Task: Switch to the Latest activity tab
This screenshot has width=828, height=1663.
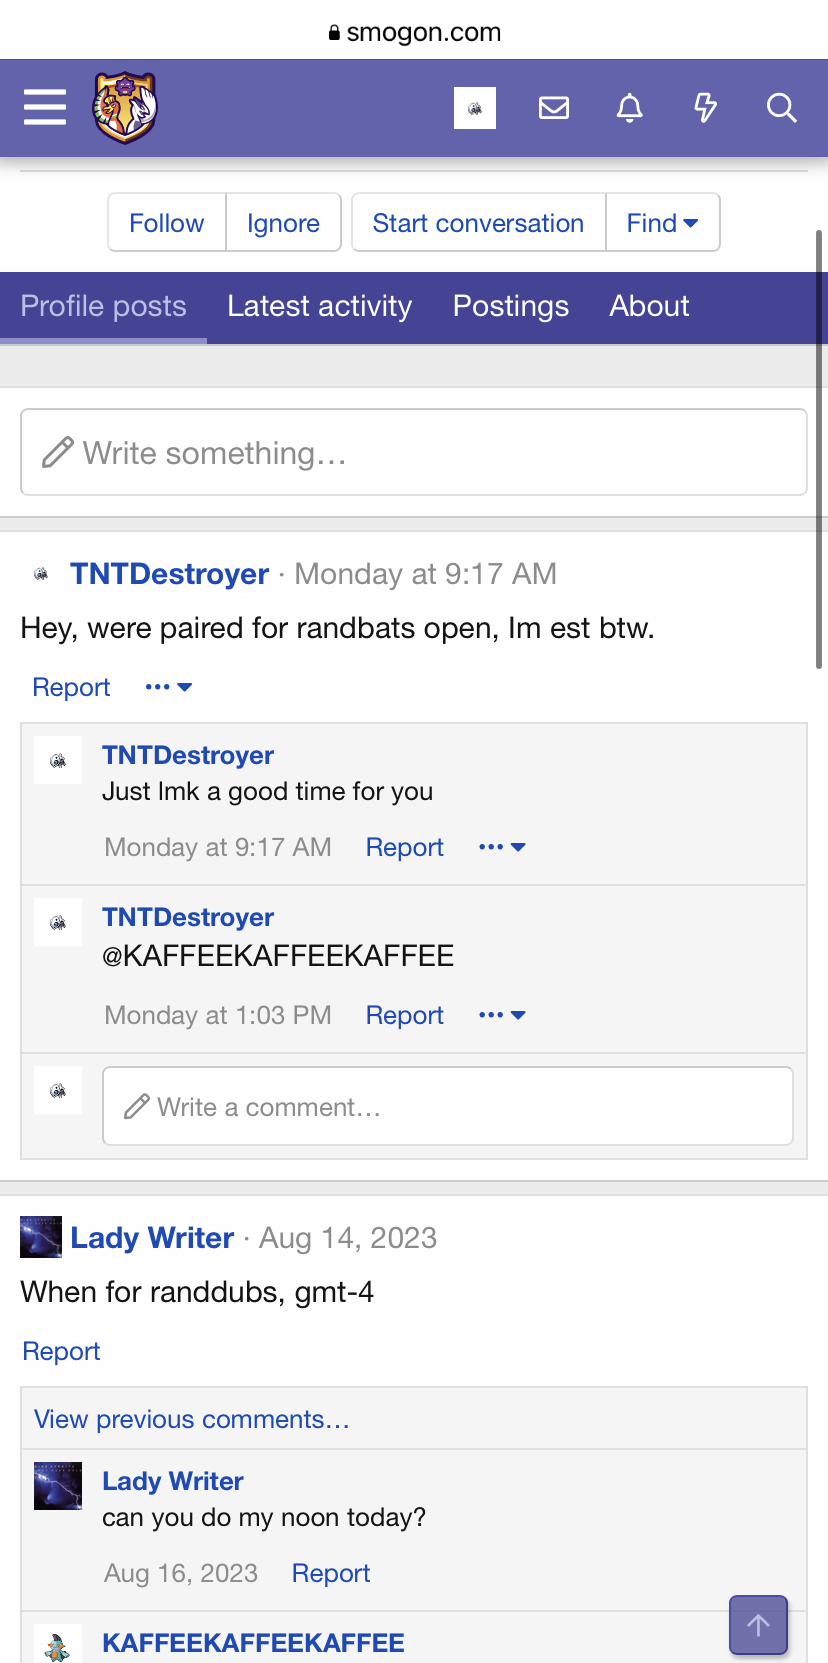Action: 319,306
